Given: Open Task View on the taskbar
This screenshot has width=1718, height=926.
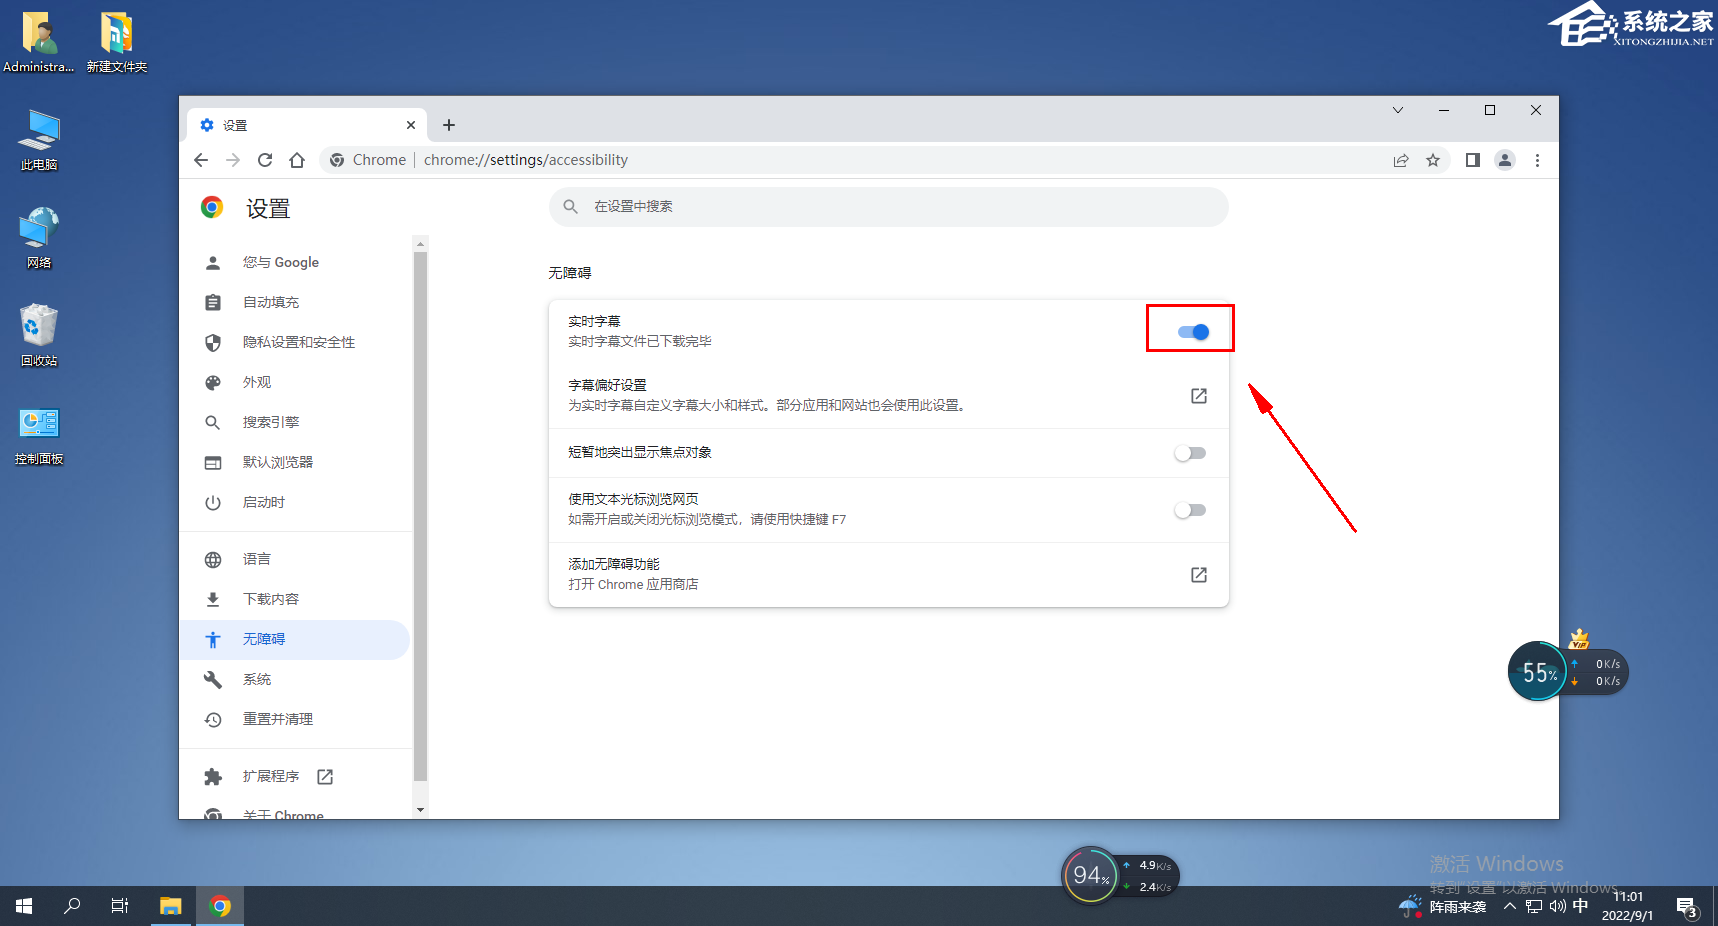Looking at the screenshot, I should click(120, 906).
